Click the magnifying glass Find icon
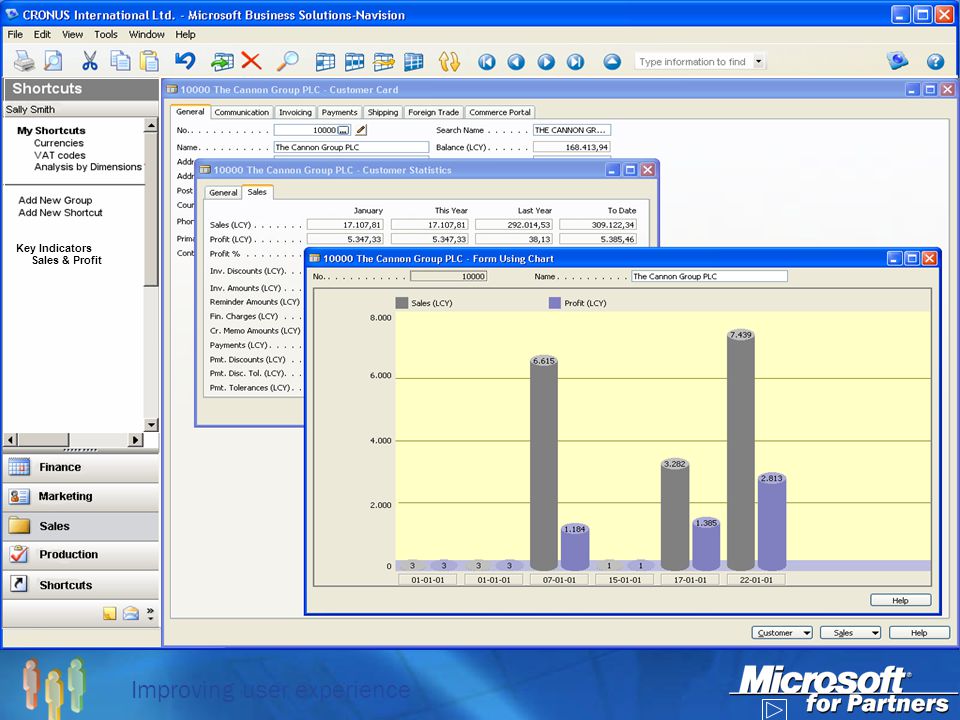960x720 pixels. click(x=287, y=61)
